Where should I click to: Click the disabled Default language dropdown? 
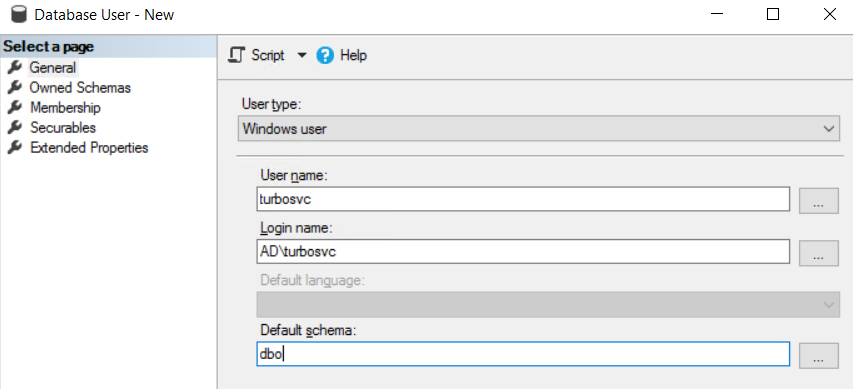pos(548,305)
